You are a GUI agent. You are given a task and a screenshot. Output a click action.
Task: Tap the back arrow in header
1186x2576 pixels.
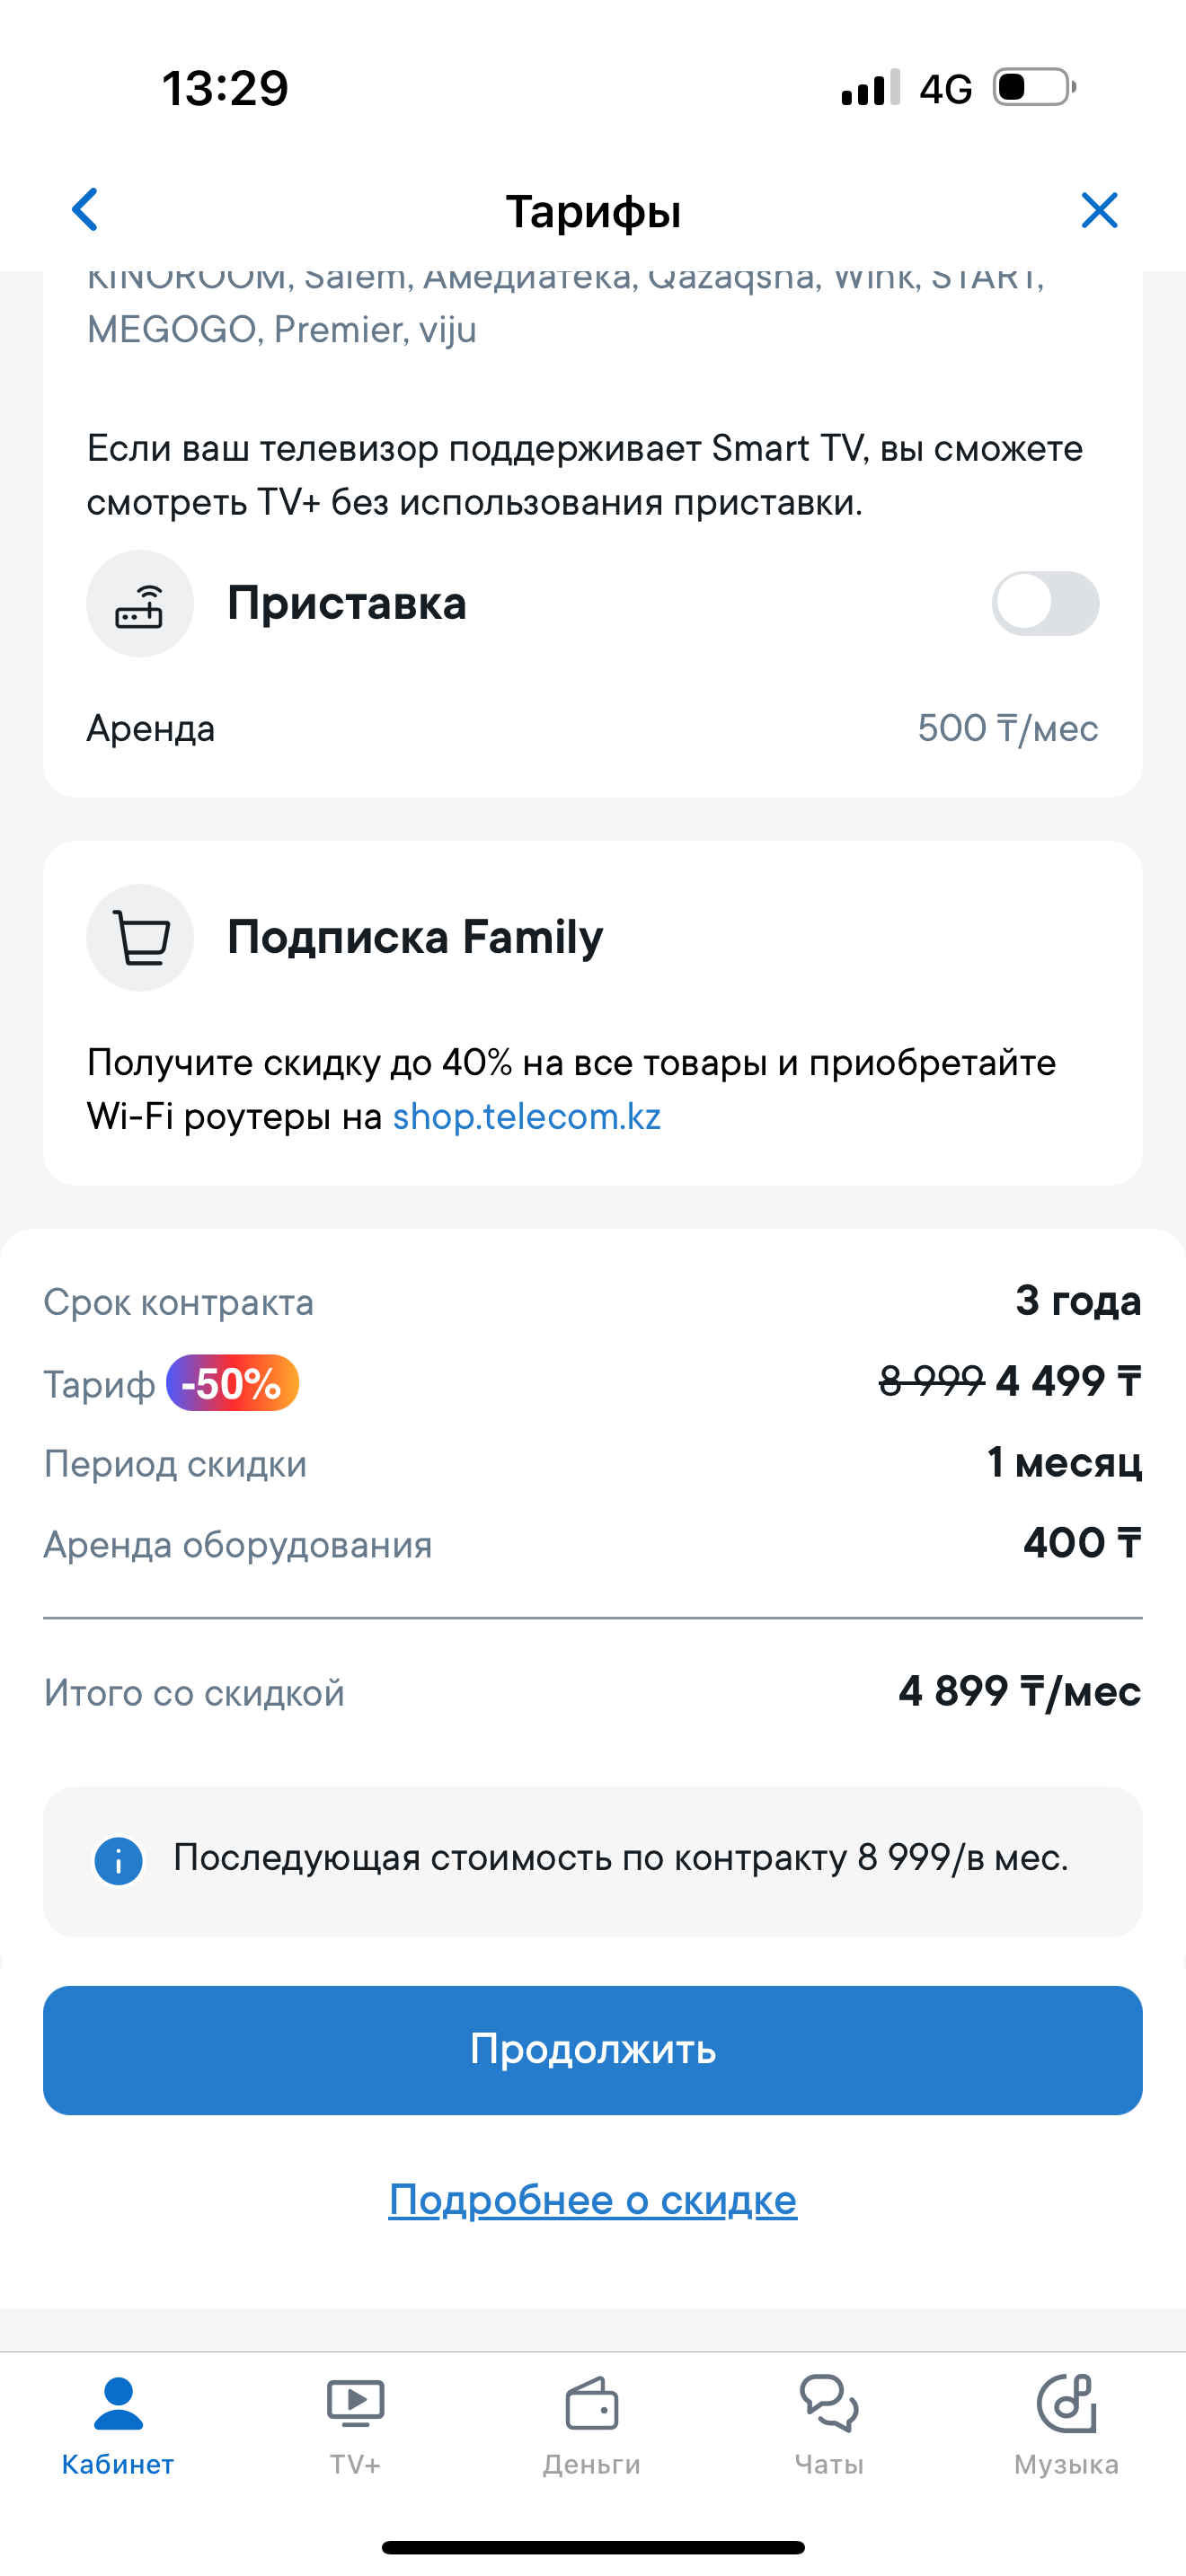coord(86,210)
